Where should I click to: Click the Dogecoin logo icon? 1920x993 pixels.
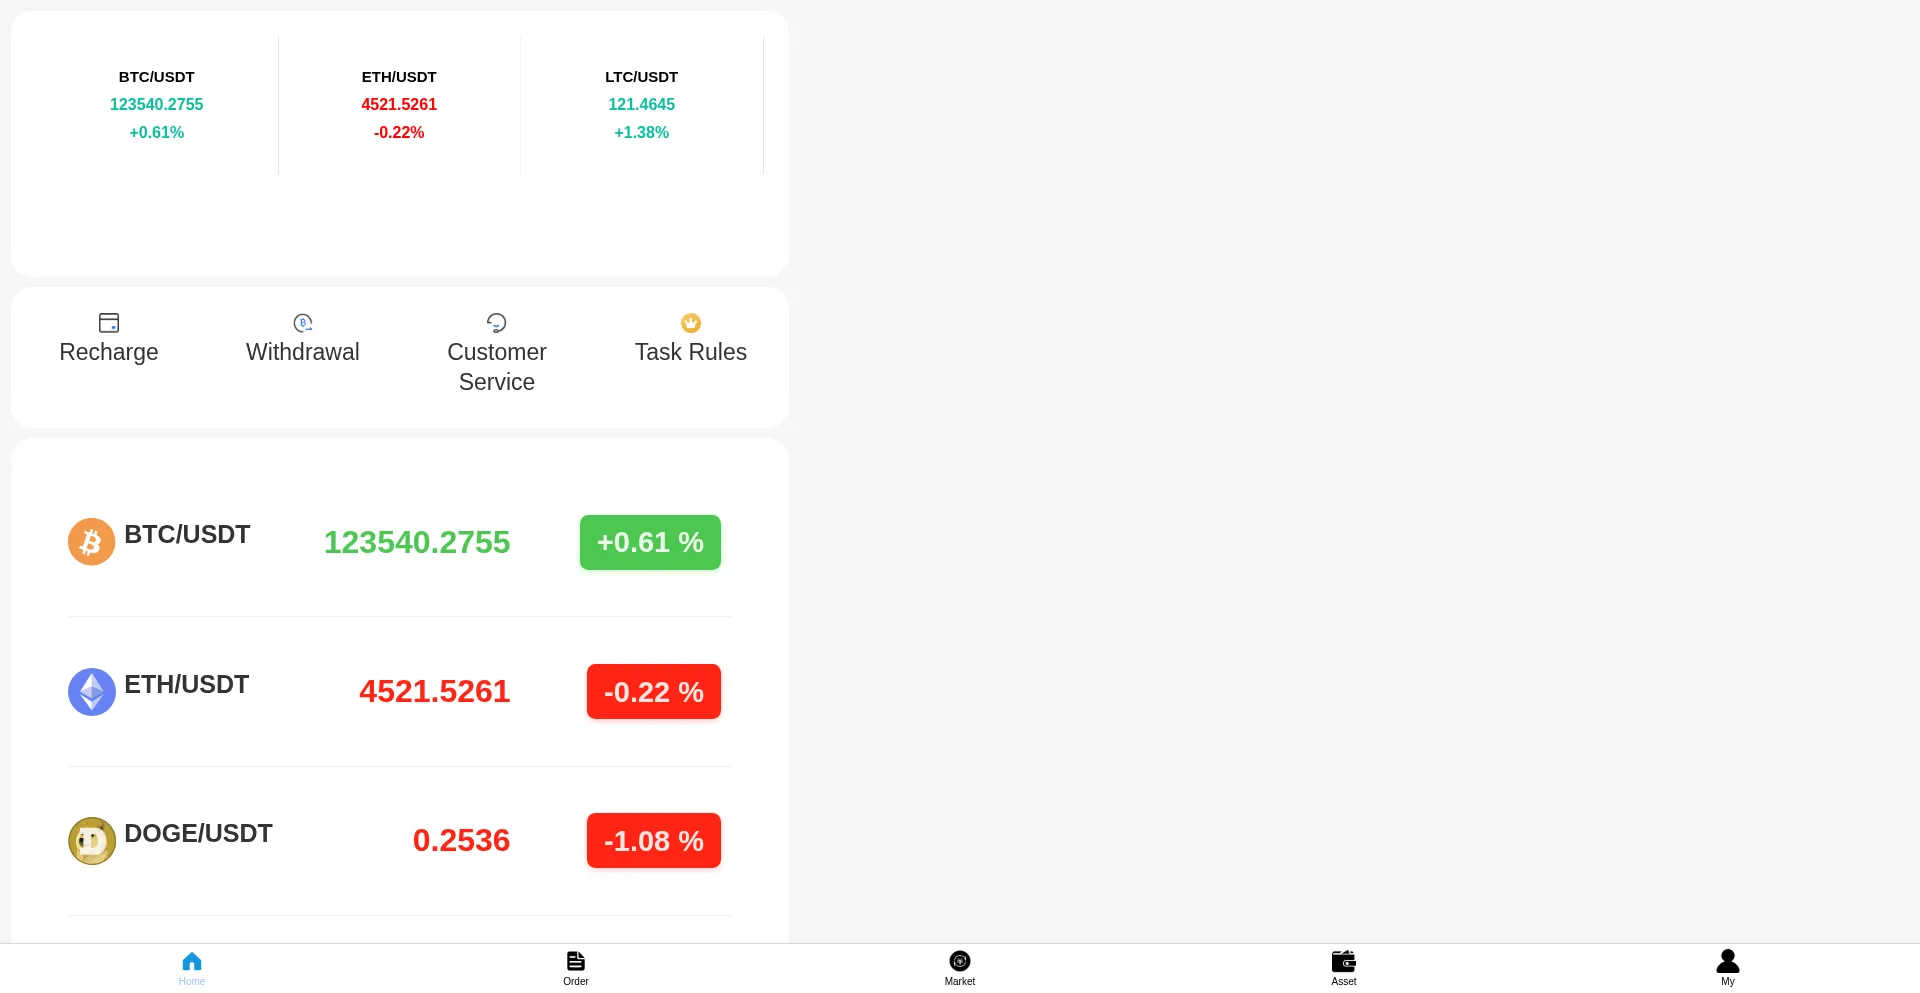pyautogui.click(x=91, y=840)
